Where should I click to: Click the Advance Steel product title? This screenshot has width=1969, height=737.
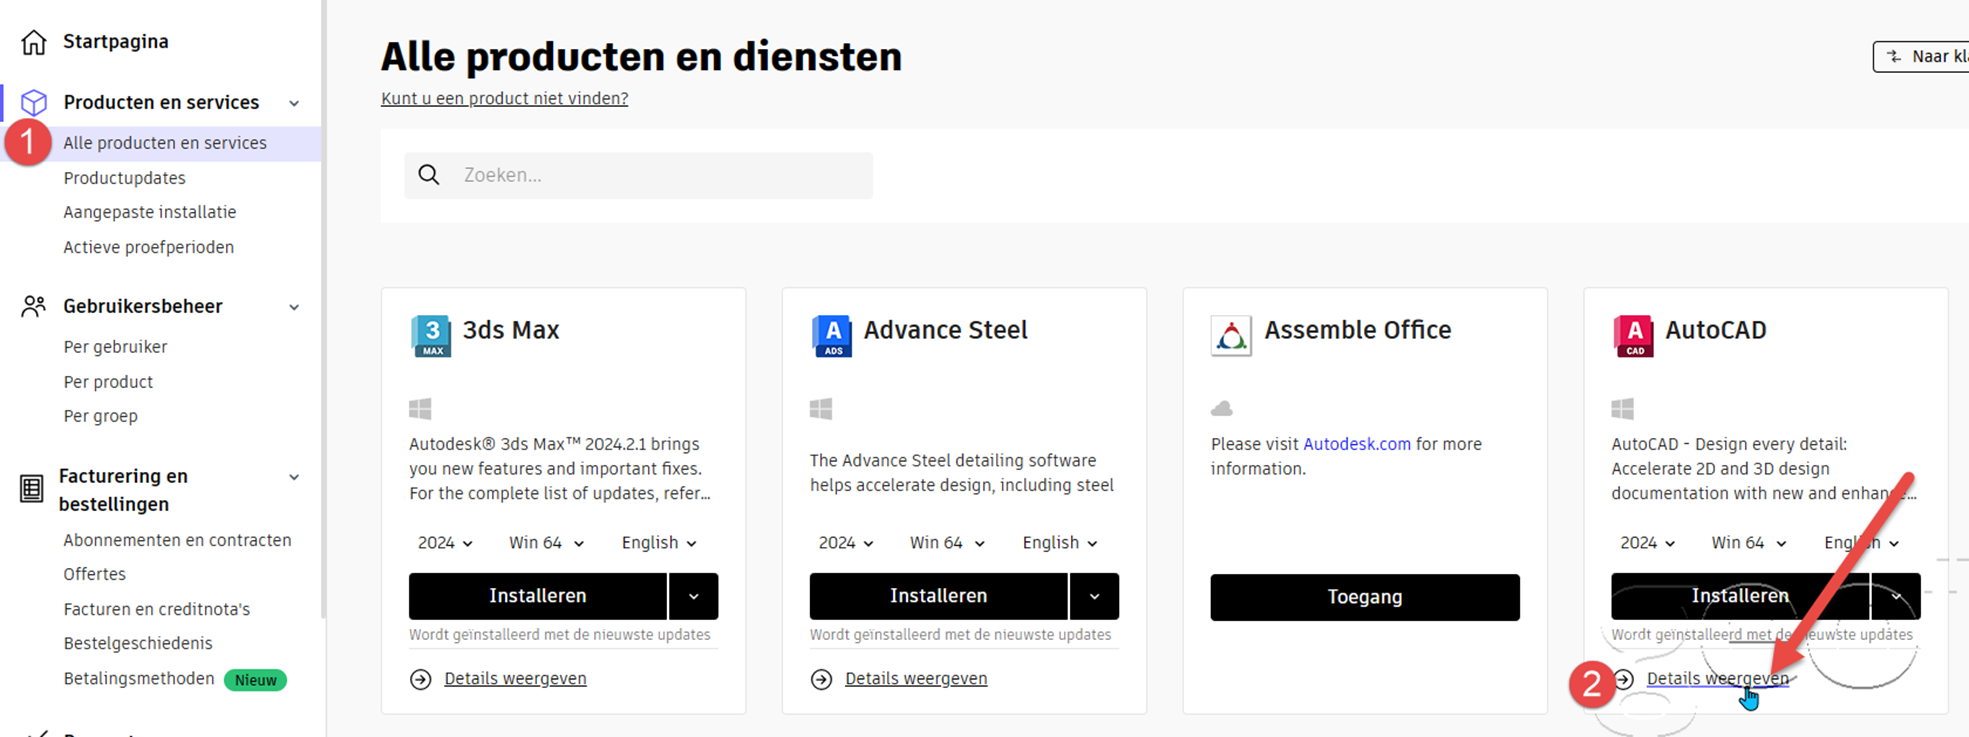tap(946, 330)
